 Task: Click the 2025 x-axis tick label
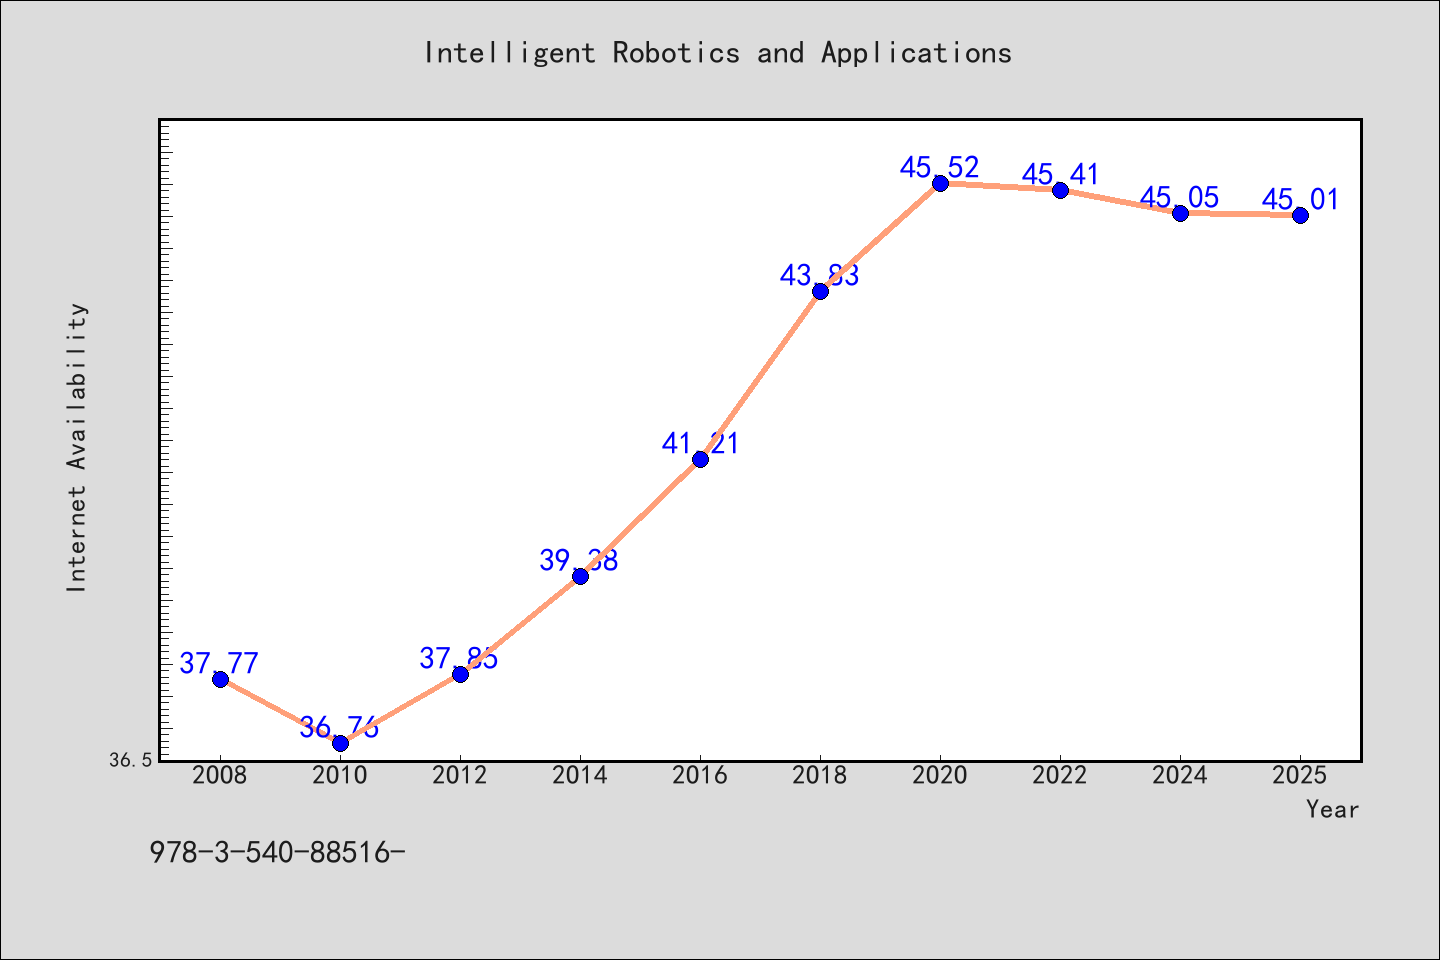pos(1300,776)
